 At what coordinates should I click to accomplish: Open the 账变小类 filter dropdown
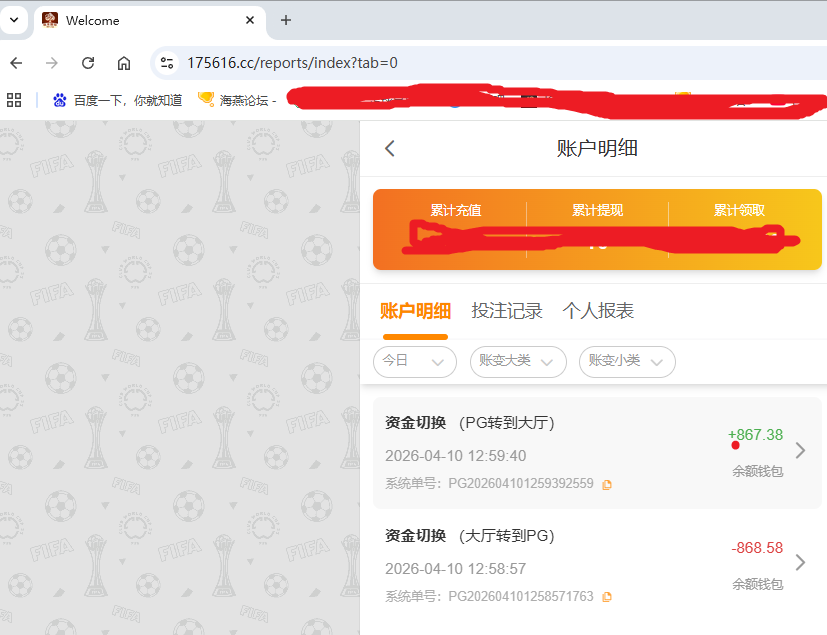[626, 362]
